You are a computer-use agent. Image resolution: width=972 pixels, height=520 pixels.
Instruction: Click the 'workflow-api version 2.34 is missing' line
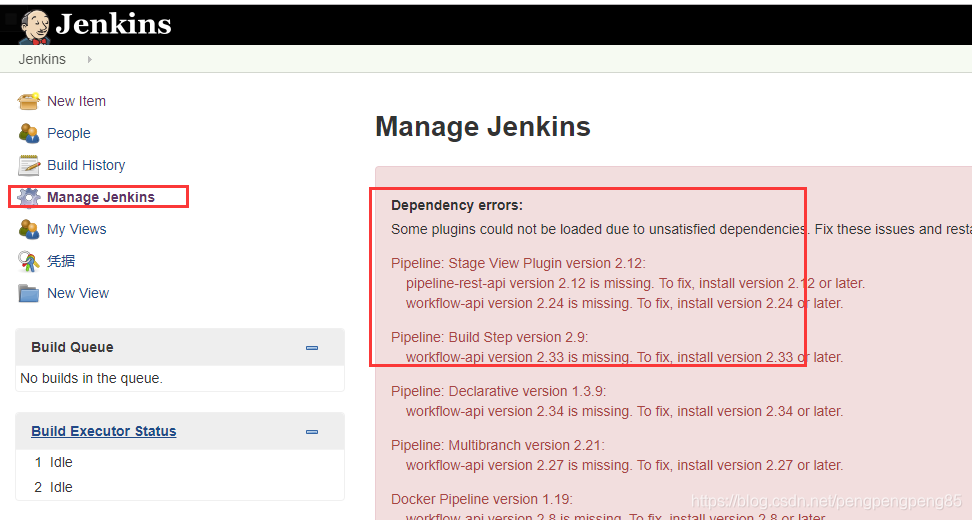624,411
